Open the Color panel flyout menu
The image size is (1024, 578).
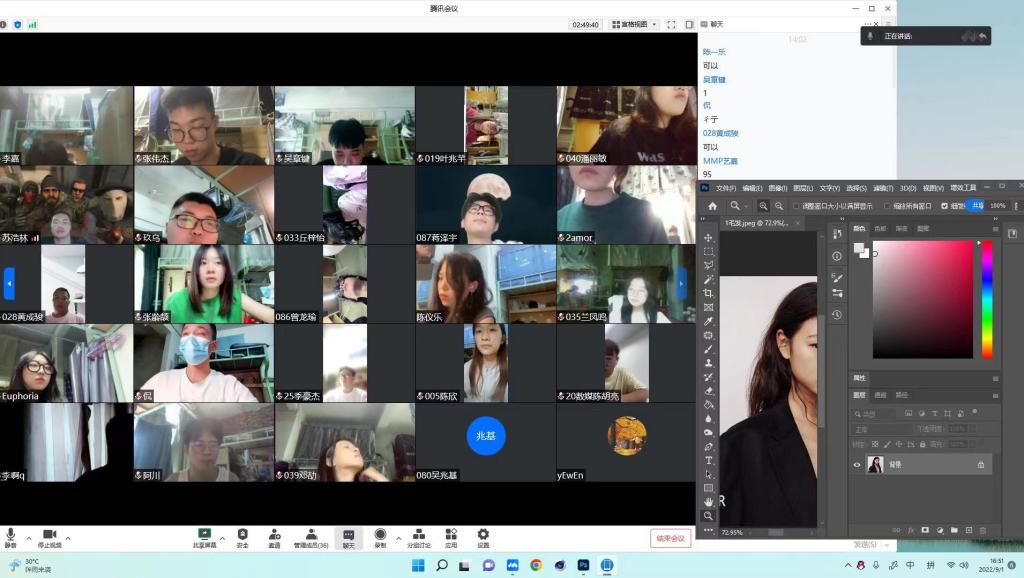coord(995,228)
